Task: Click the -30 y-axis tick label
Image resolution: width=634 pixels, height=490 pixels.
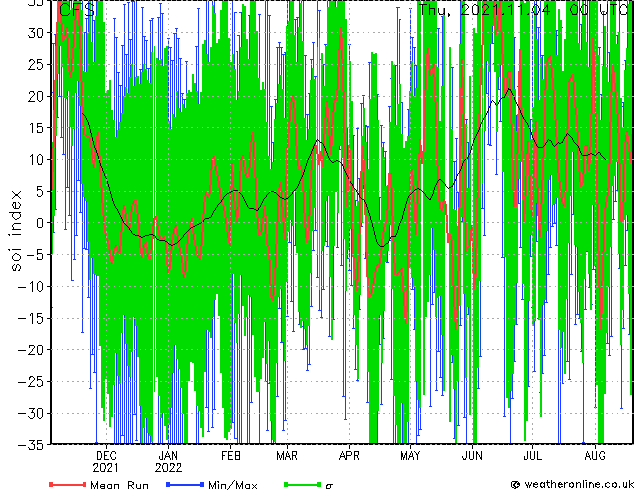Action: coord(32,413)
